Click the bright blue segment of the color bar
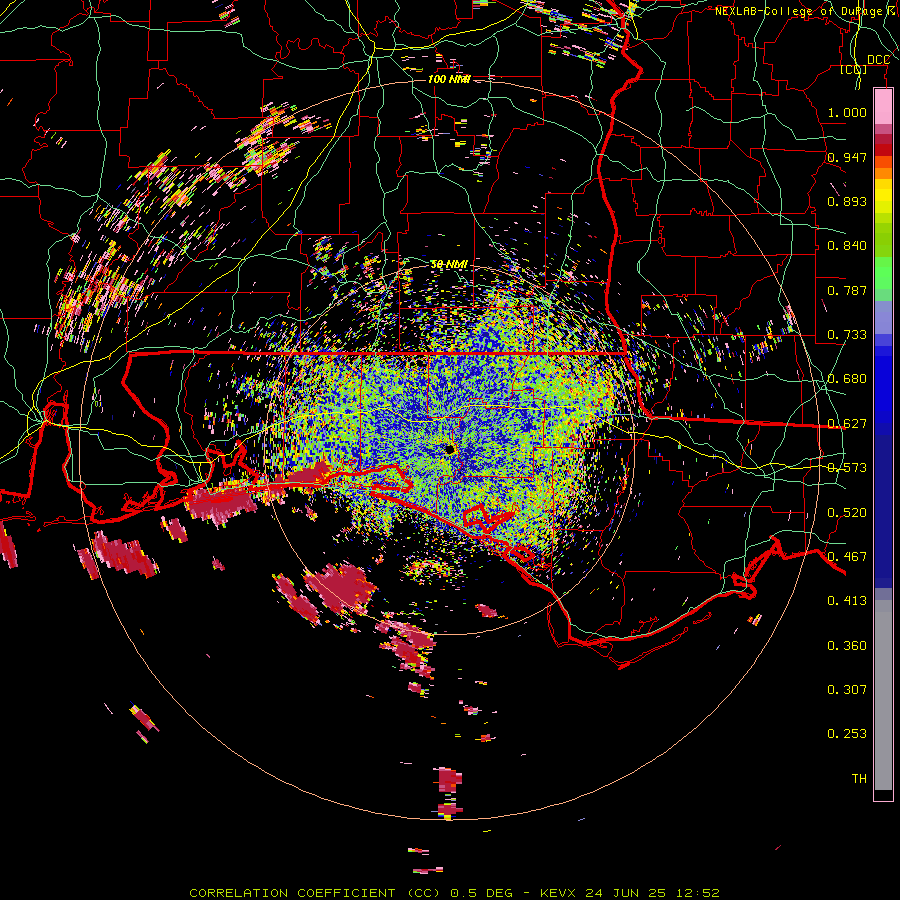Image resolution: width=900 pixels, height=900 pixels. click(883, 390)
